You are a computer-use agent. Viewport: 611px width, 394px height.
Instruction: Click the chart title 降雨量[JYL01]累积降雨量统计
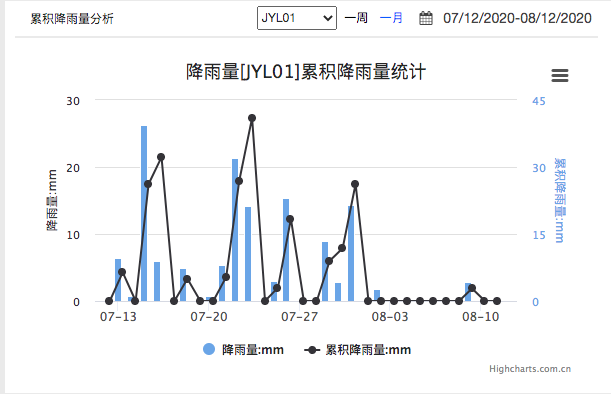(306, 72)
